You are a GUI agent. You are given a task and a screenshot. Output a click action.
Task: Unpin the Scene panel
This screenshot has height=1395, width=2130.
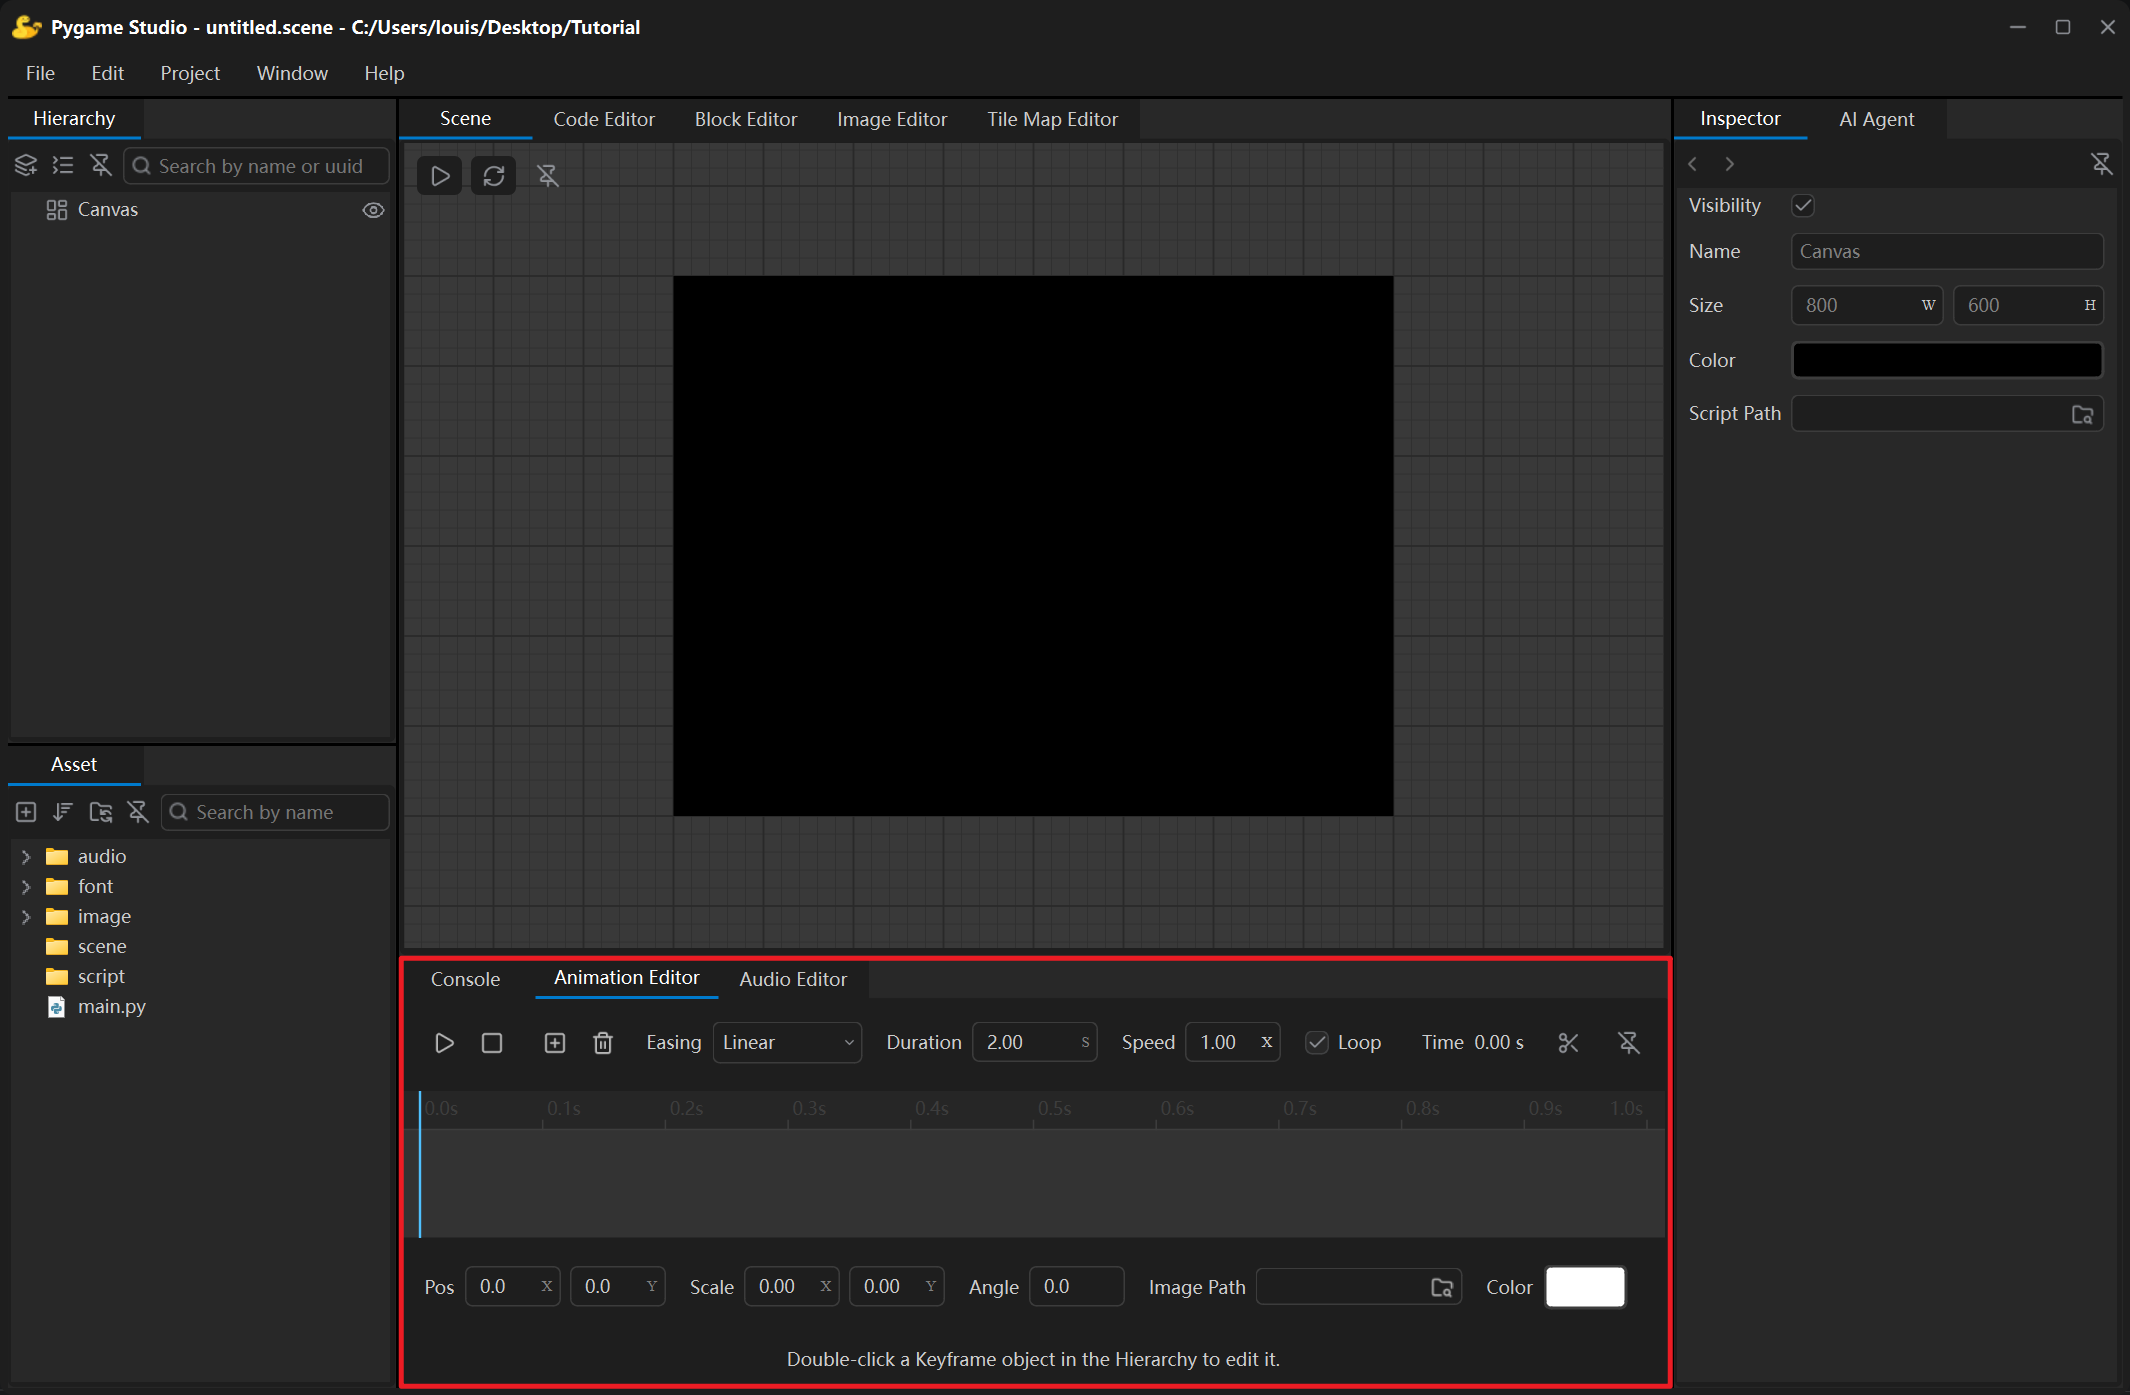pos(548,176)
